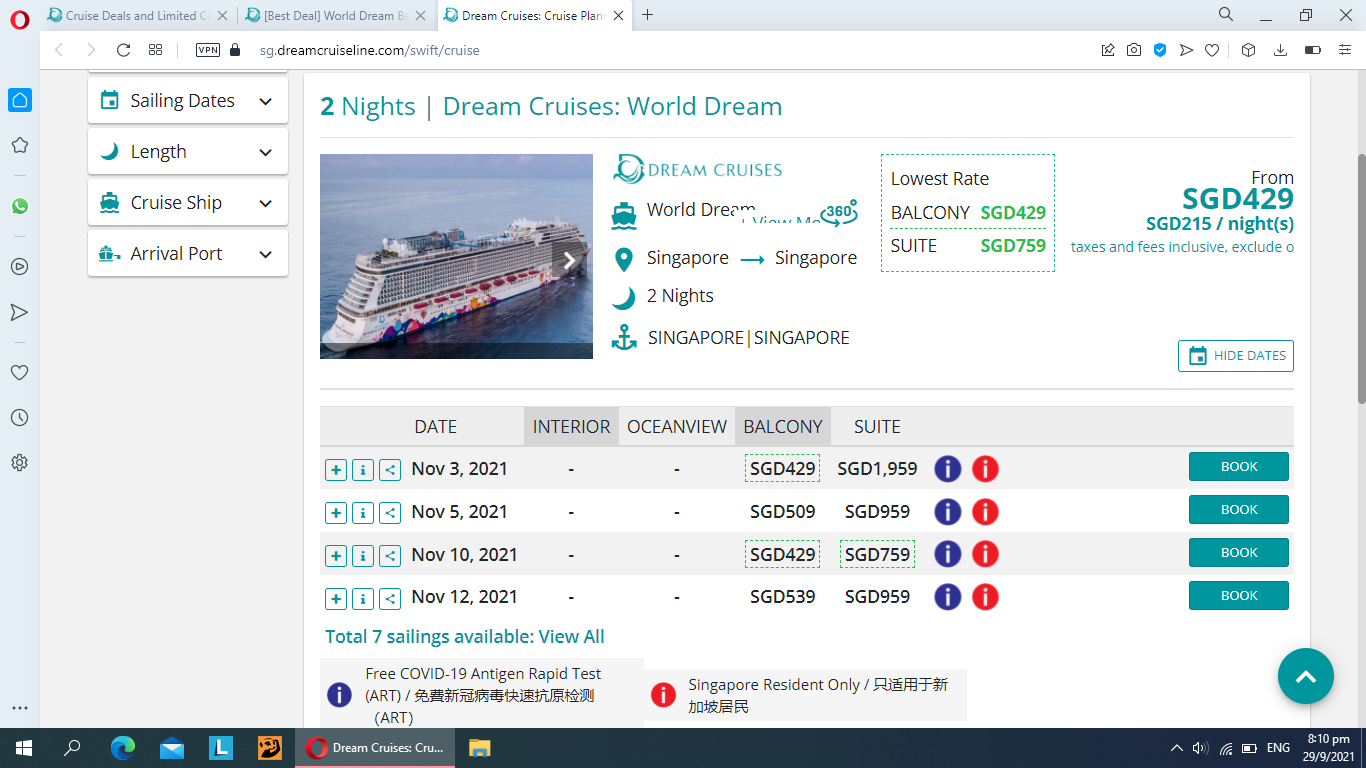Open WhatsApp in Opera sidebar
Viewport: 1366px width, 768px height.
(19, 206)
